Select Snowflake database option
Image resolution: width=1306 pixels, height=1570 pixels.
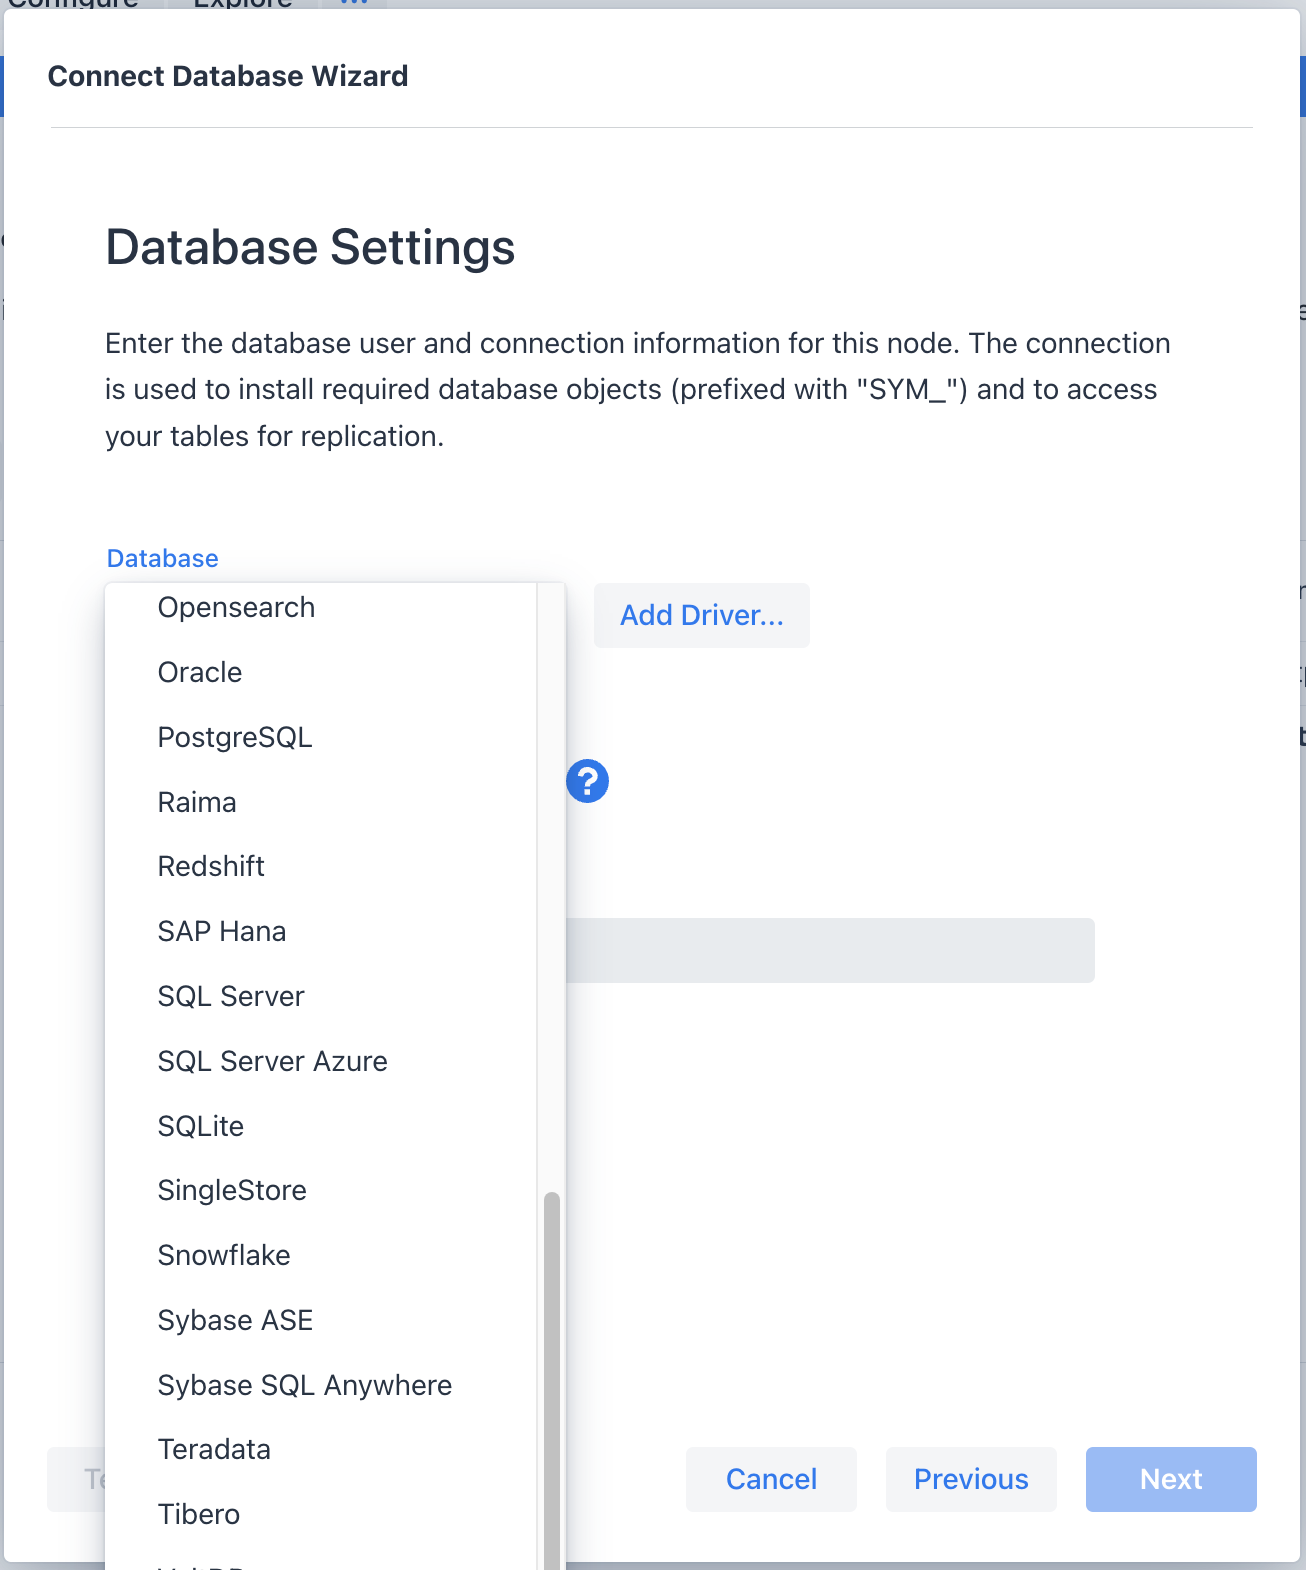(x=321, y=1255)
